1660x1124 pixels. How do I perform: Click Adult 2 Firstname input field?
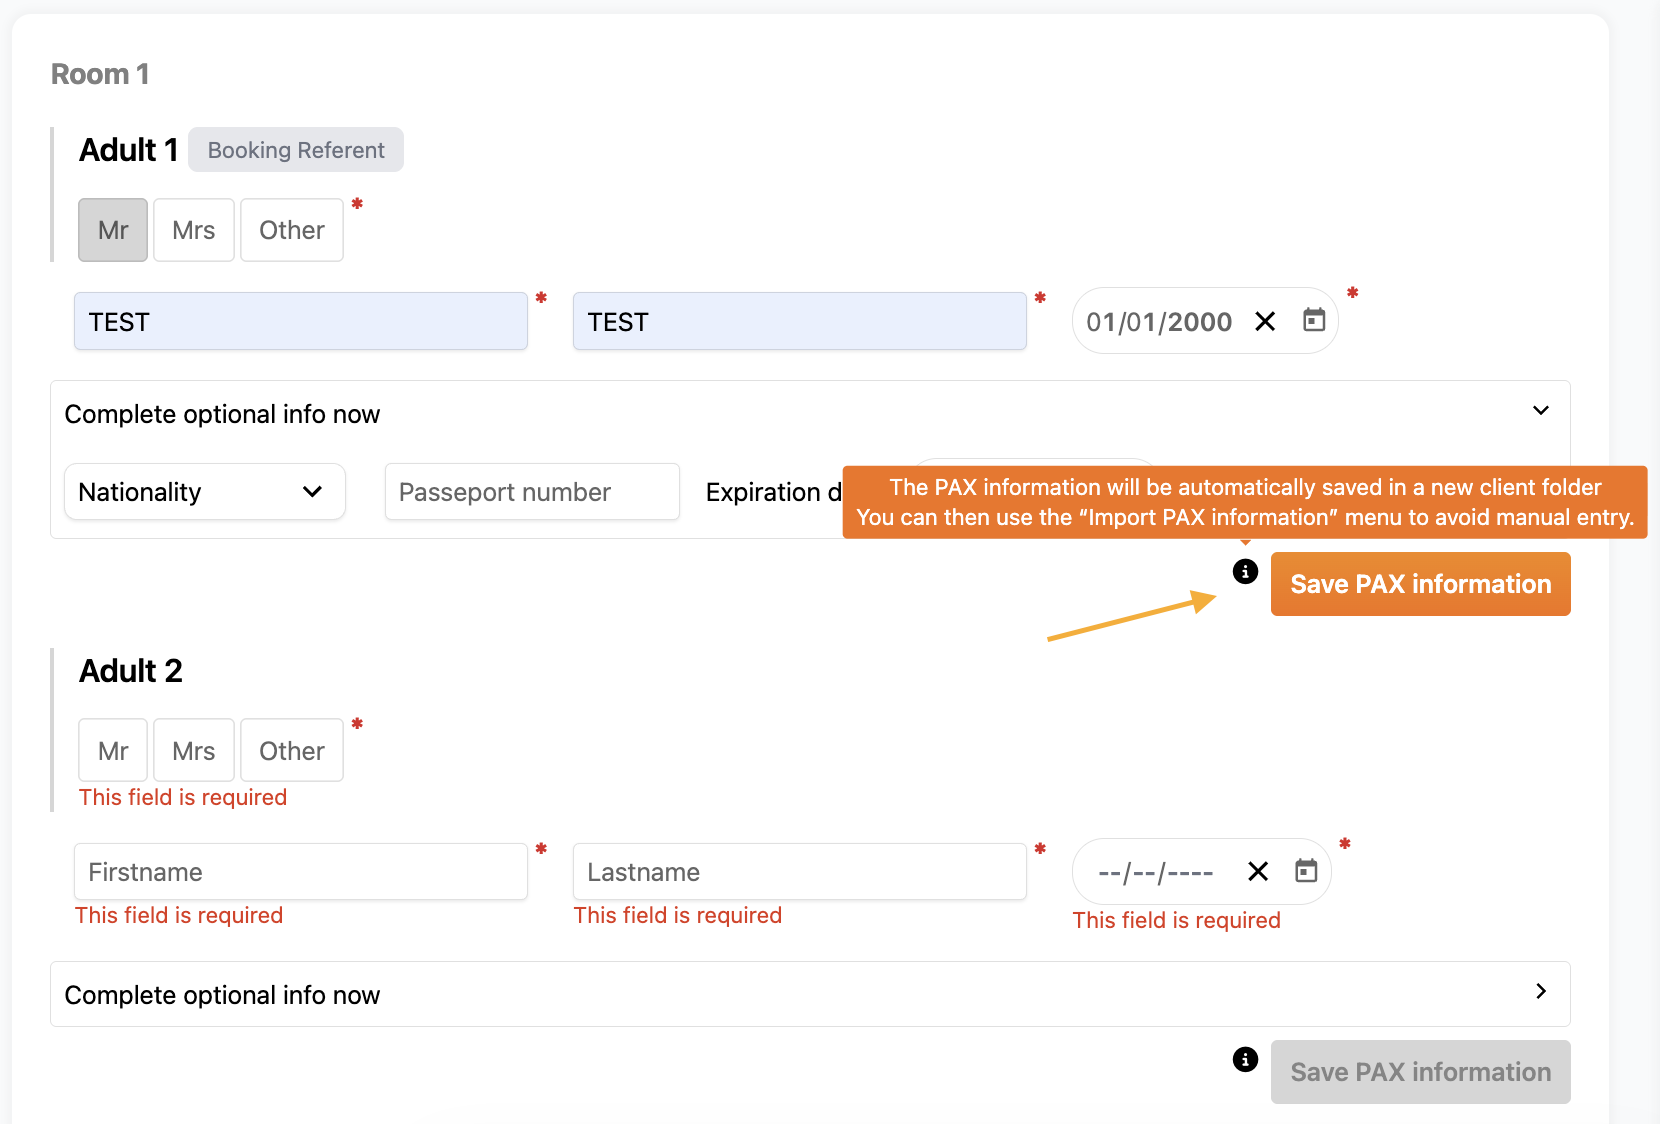(x=300, y=872)
